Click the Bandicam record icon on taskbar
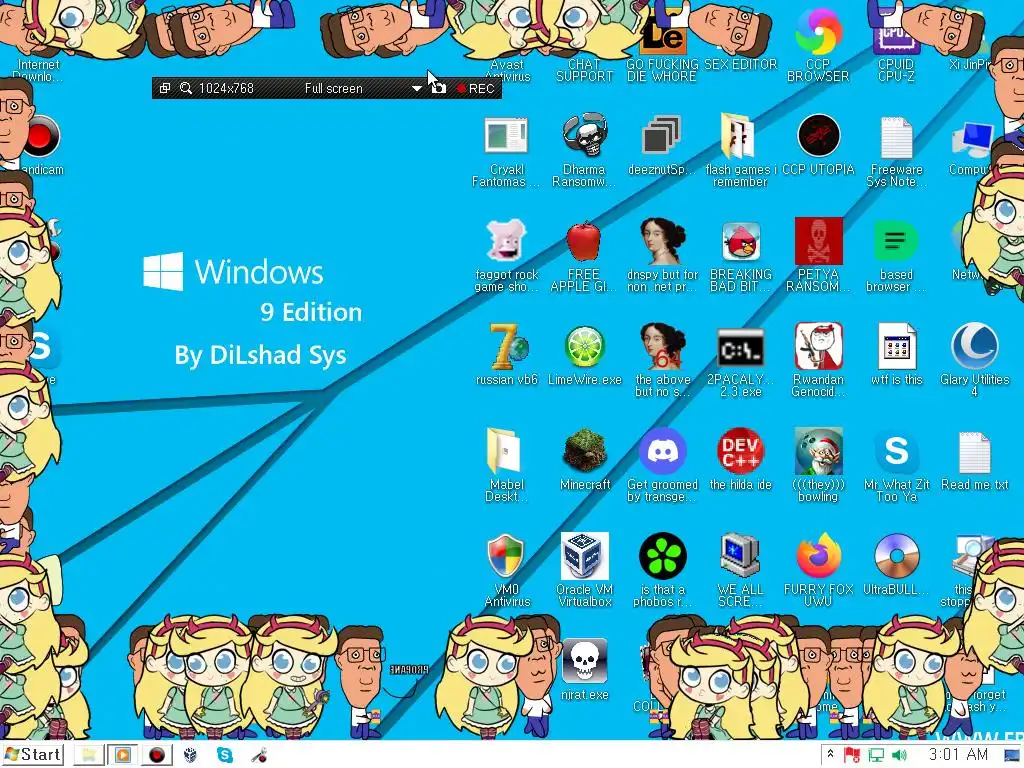The image size is (1024, 768). pos(157,756)
